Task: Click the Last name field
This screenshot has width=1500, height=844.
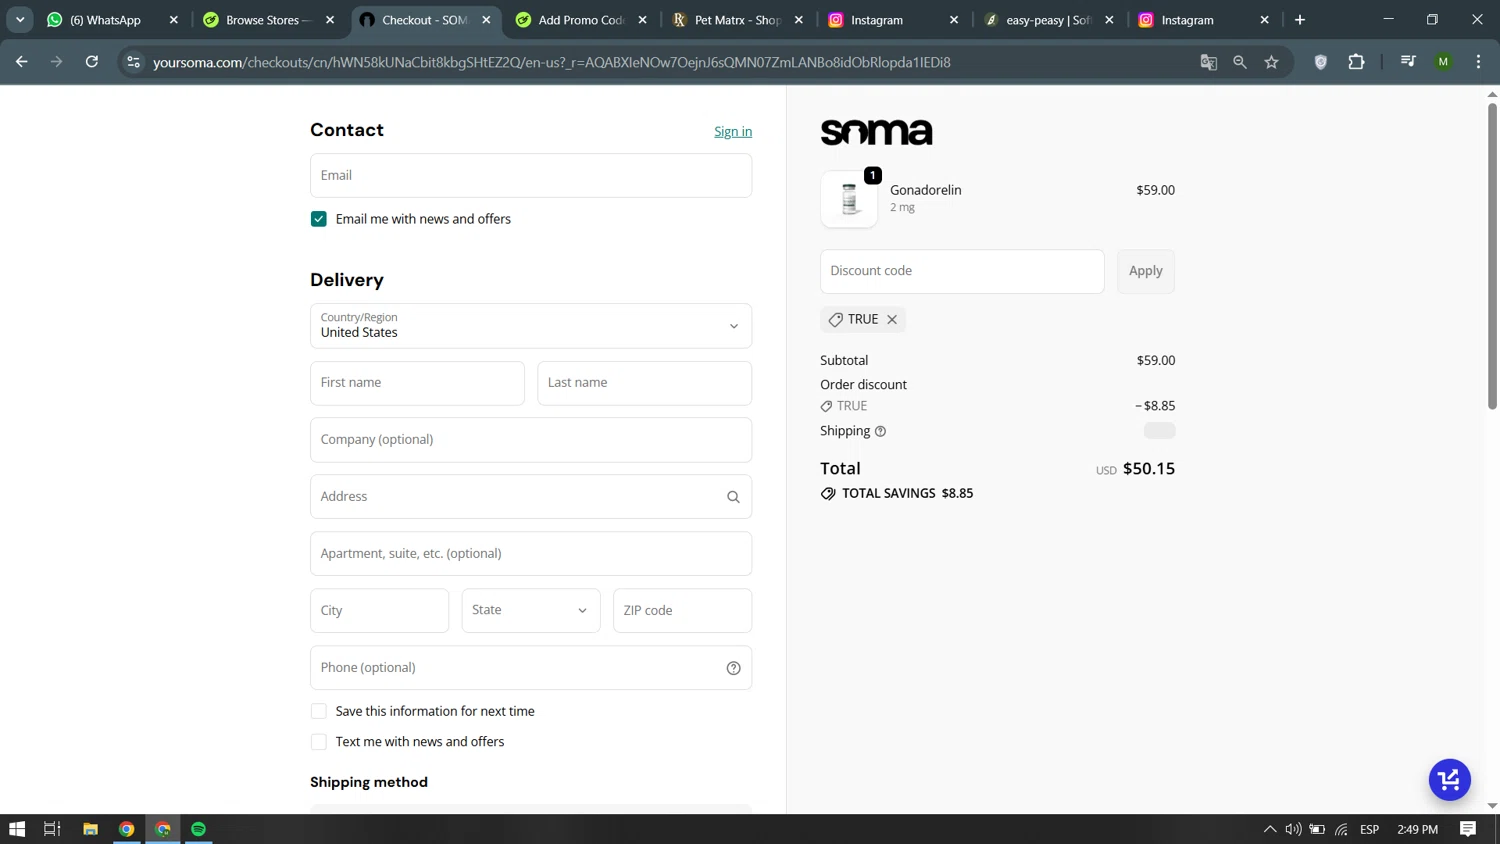Action: click(x=644, y=383)
